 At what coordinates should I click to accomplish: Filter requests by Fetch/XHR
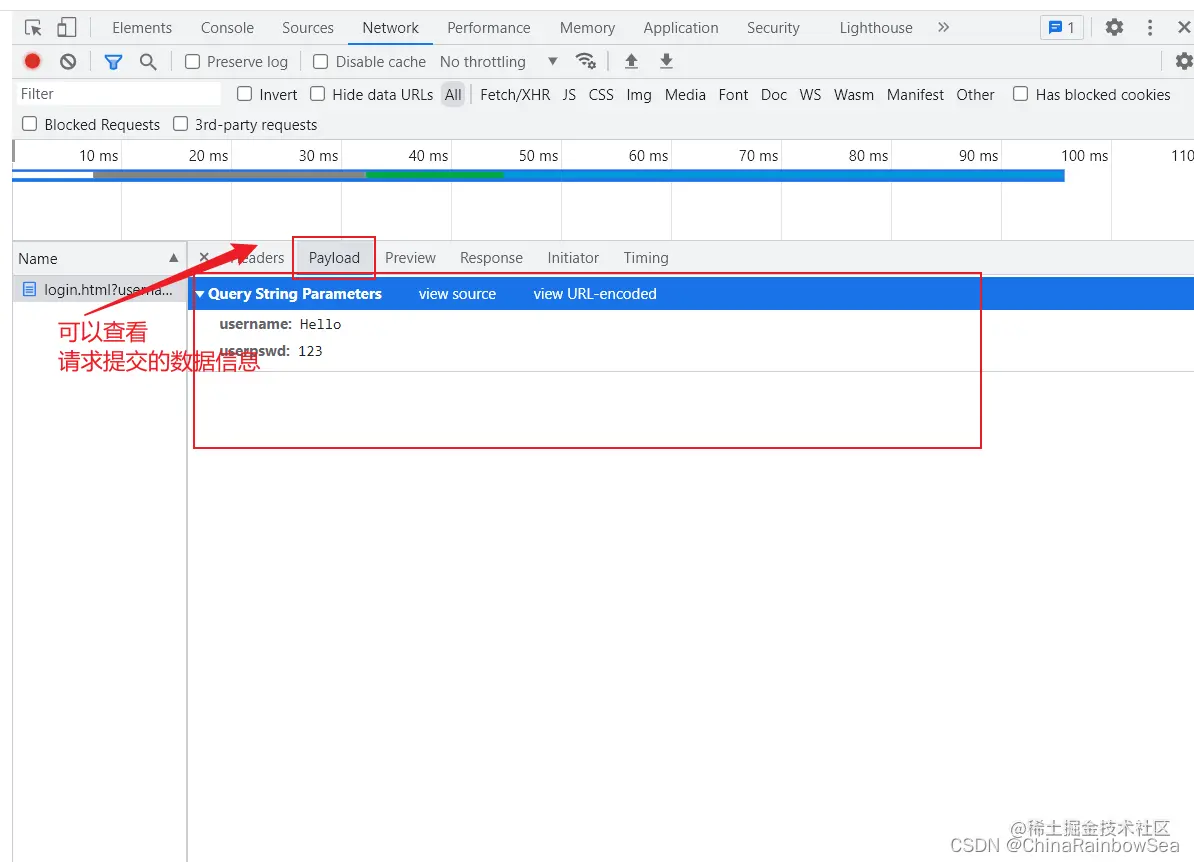tap(515, 94)
